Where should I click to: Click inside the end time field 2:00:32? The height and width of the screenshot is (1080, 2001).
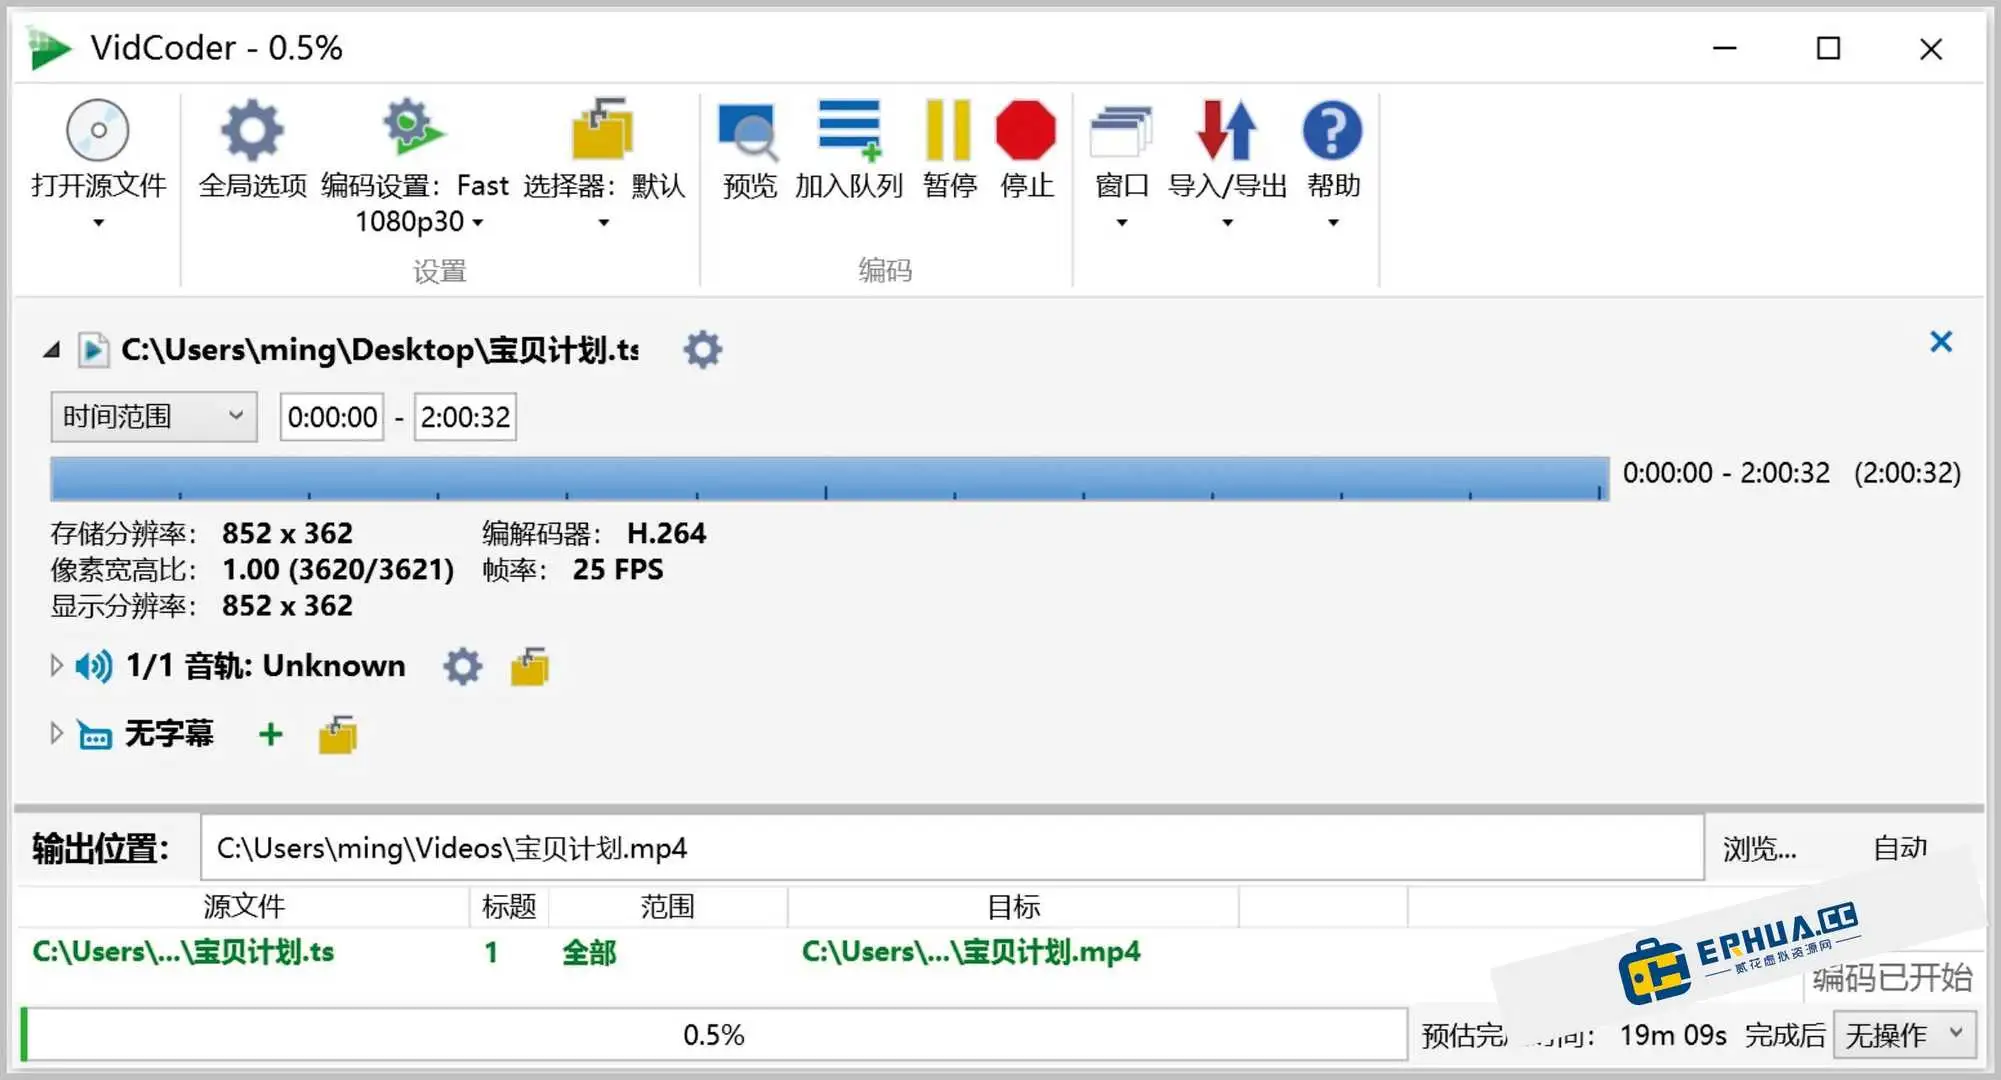pos(464,416)
